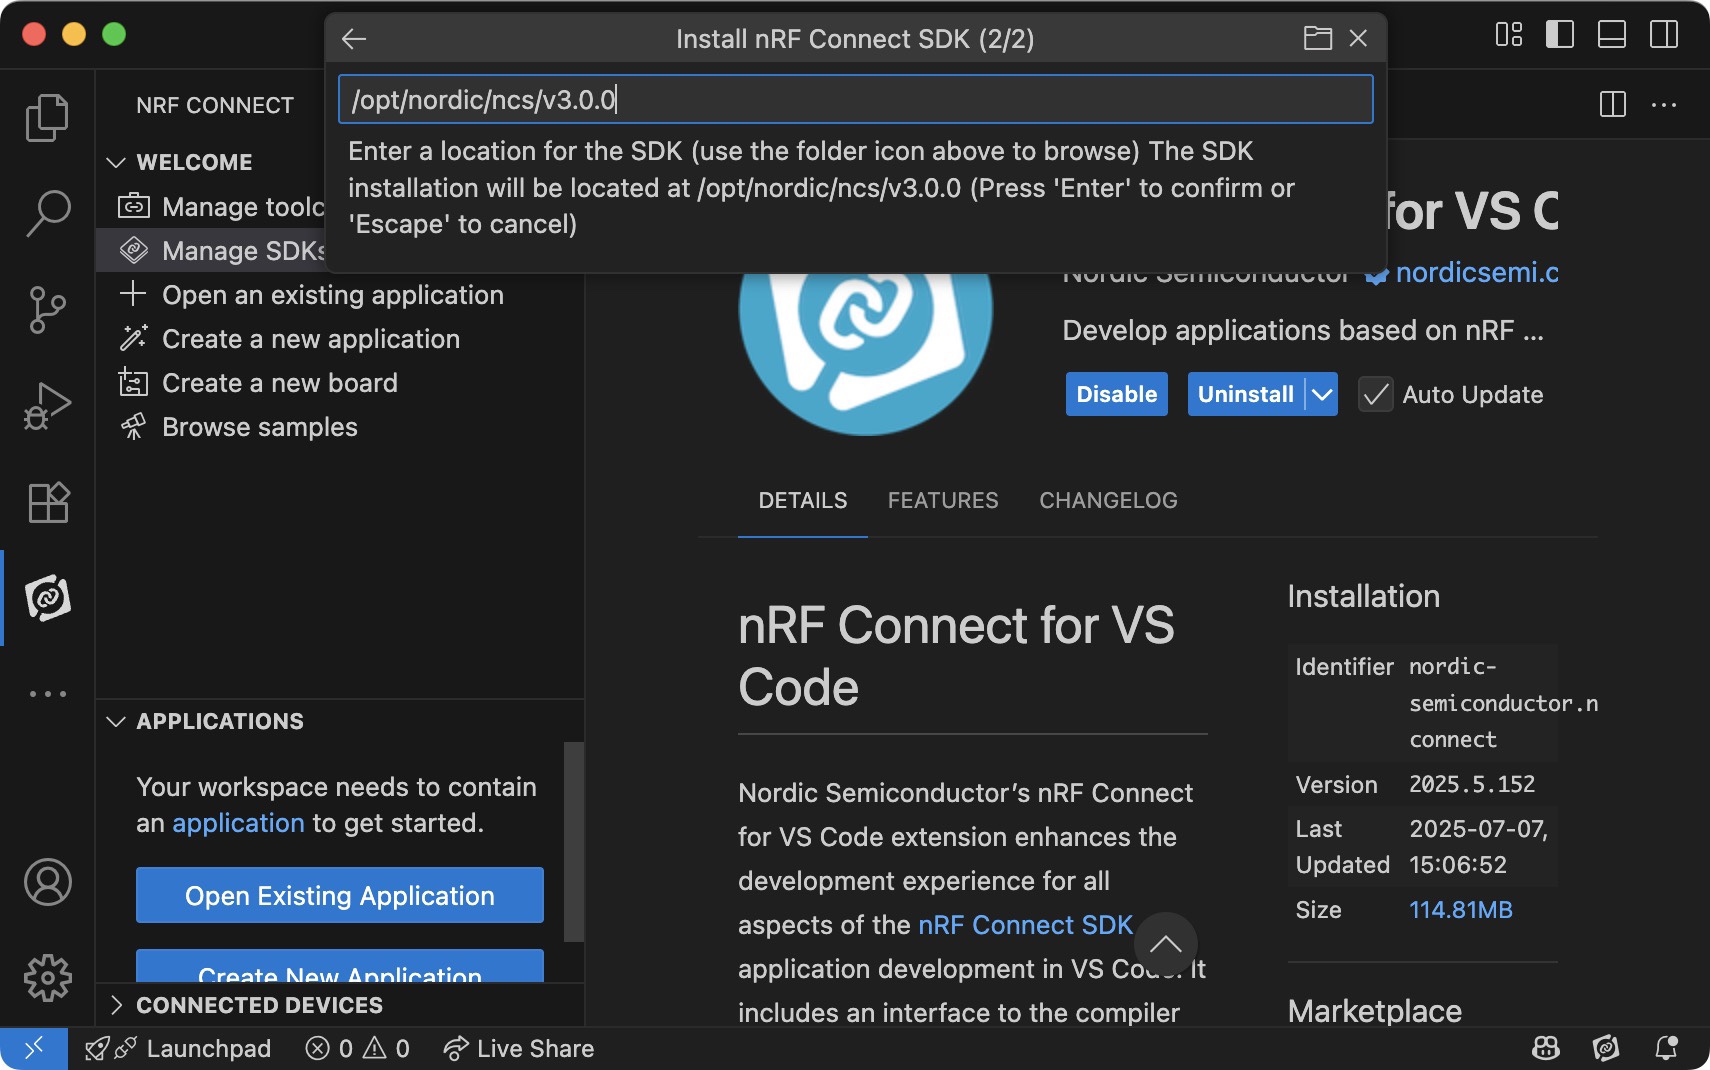This screenshot has width=1710, height=1070.
Task: Open the Extensions view icon
Action: tap(47, 502)
